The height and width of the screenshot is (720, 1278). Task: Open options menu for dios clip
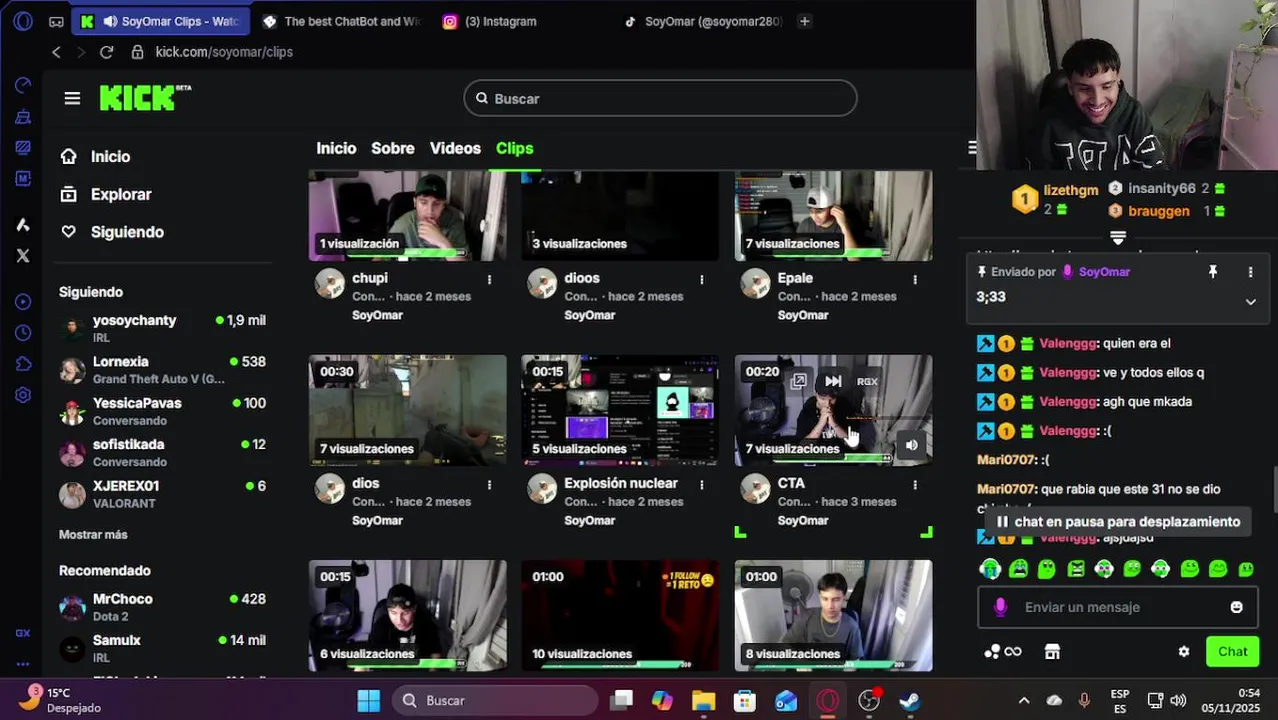point(489,484)
